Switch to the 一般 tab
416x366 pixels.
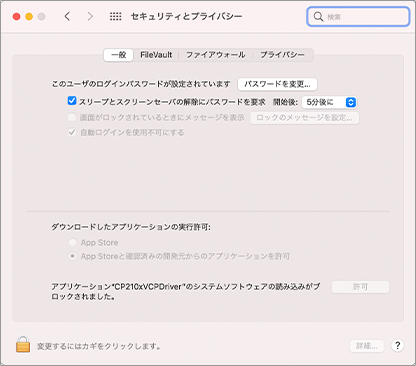119,55
